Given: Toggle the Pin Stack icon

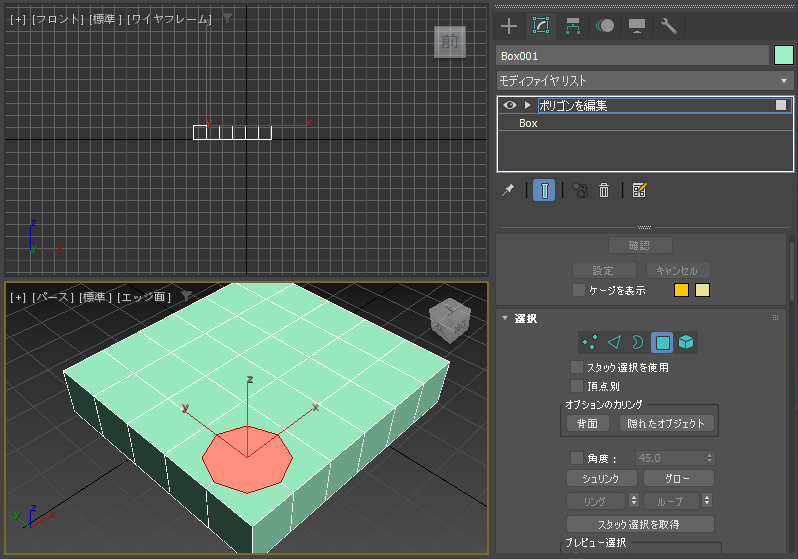Looking at the screenshot, I should click(508, 190).
